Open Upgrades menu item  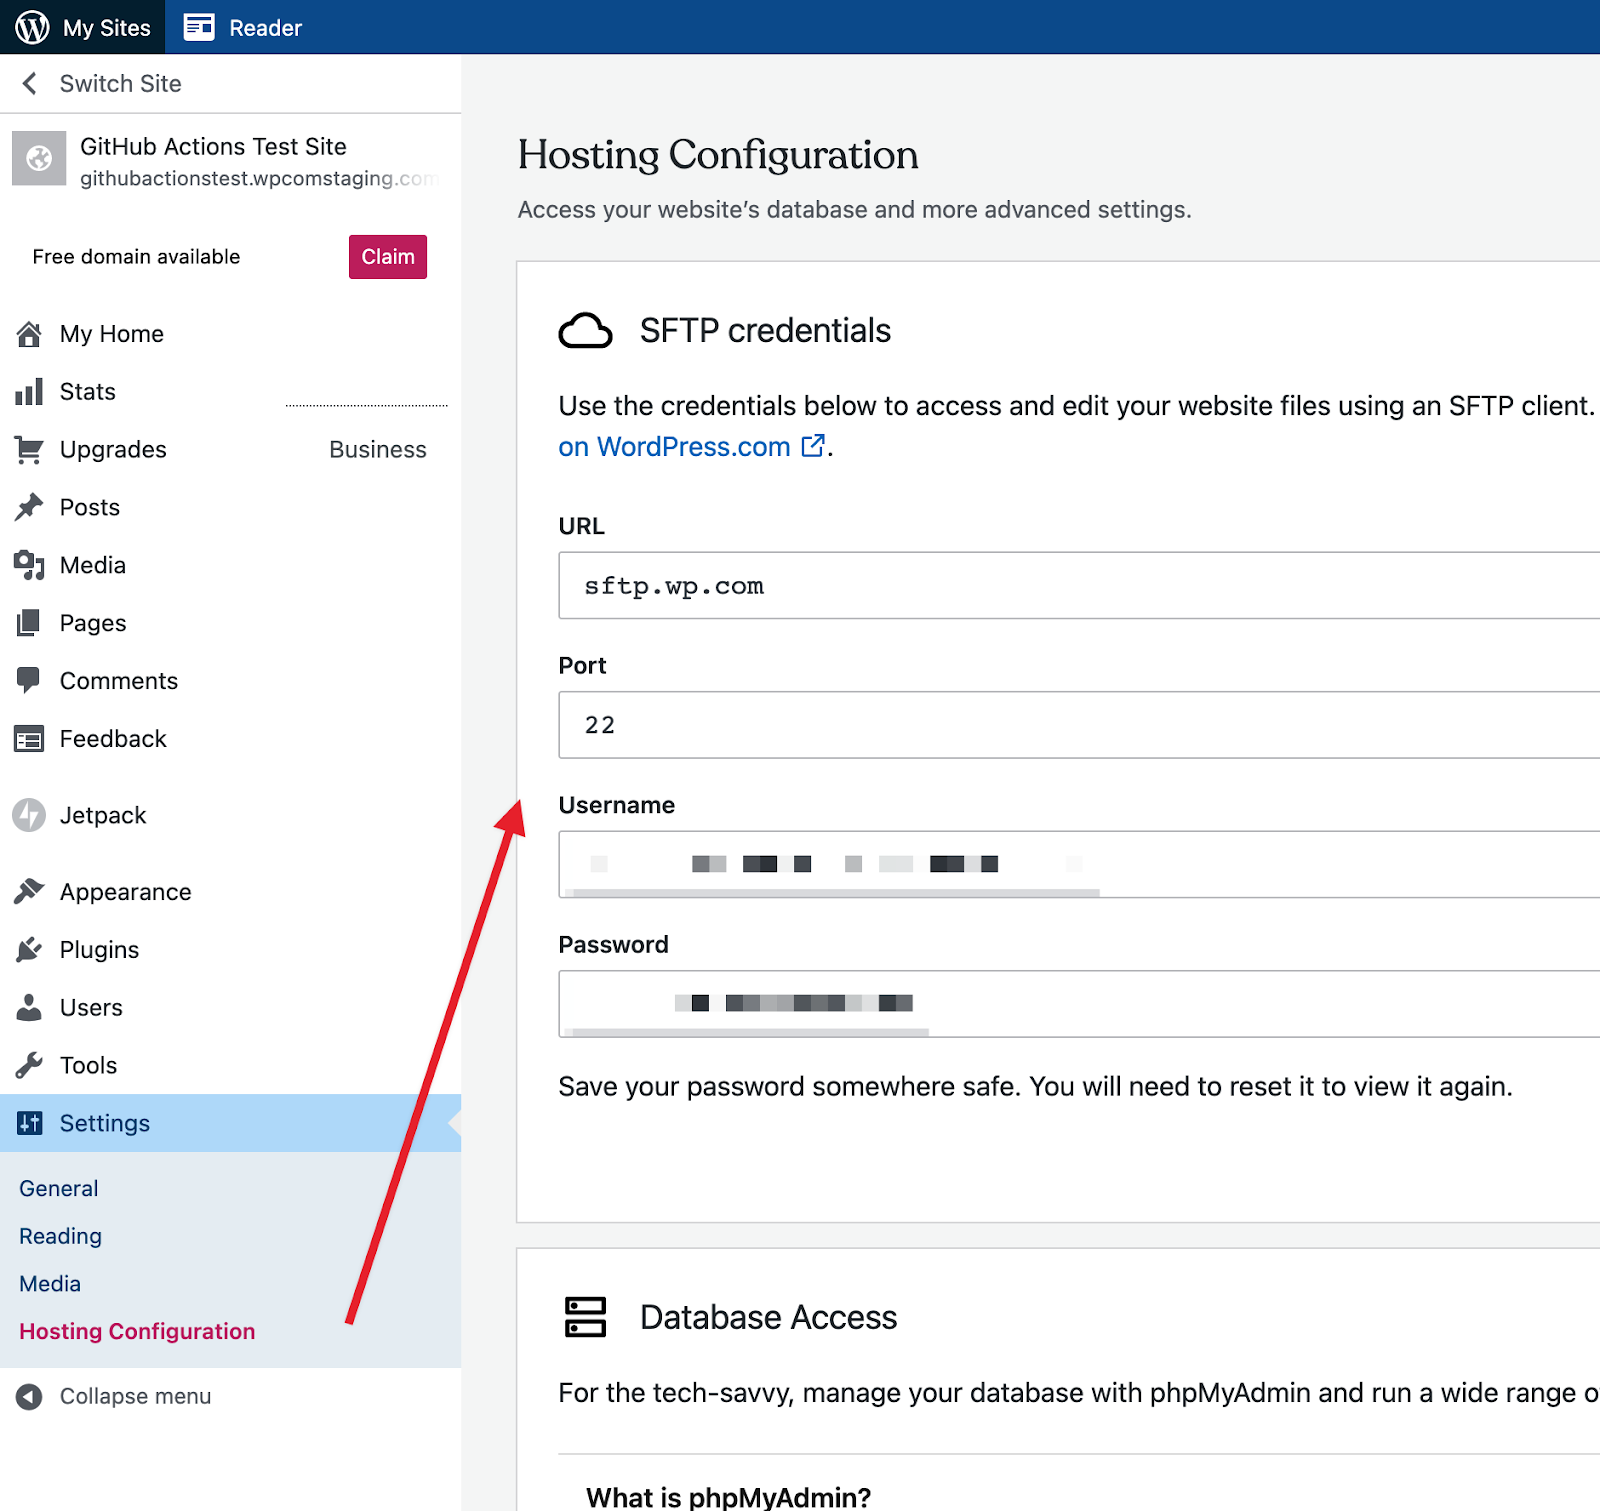pos(230,450)
